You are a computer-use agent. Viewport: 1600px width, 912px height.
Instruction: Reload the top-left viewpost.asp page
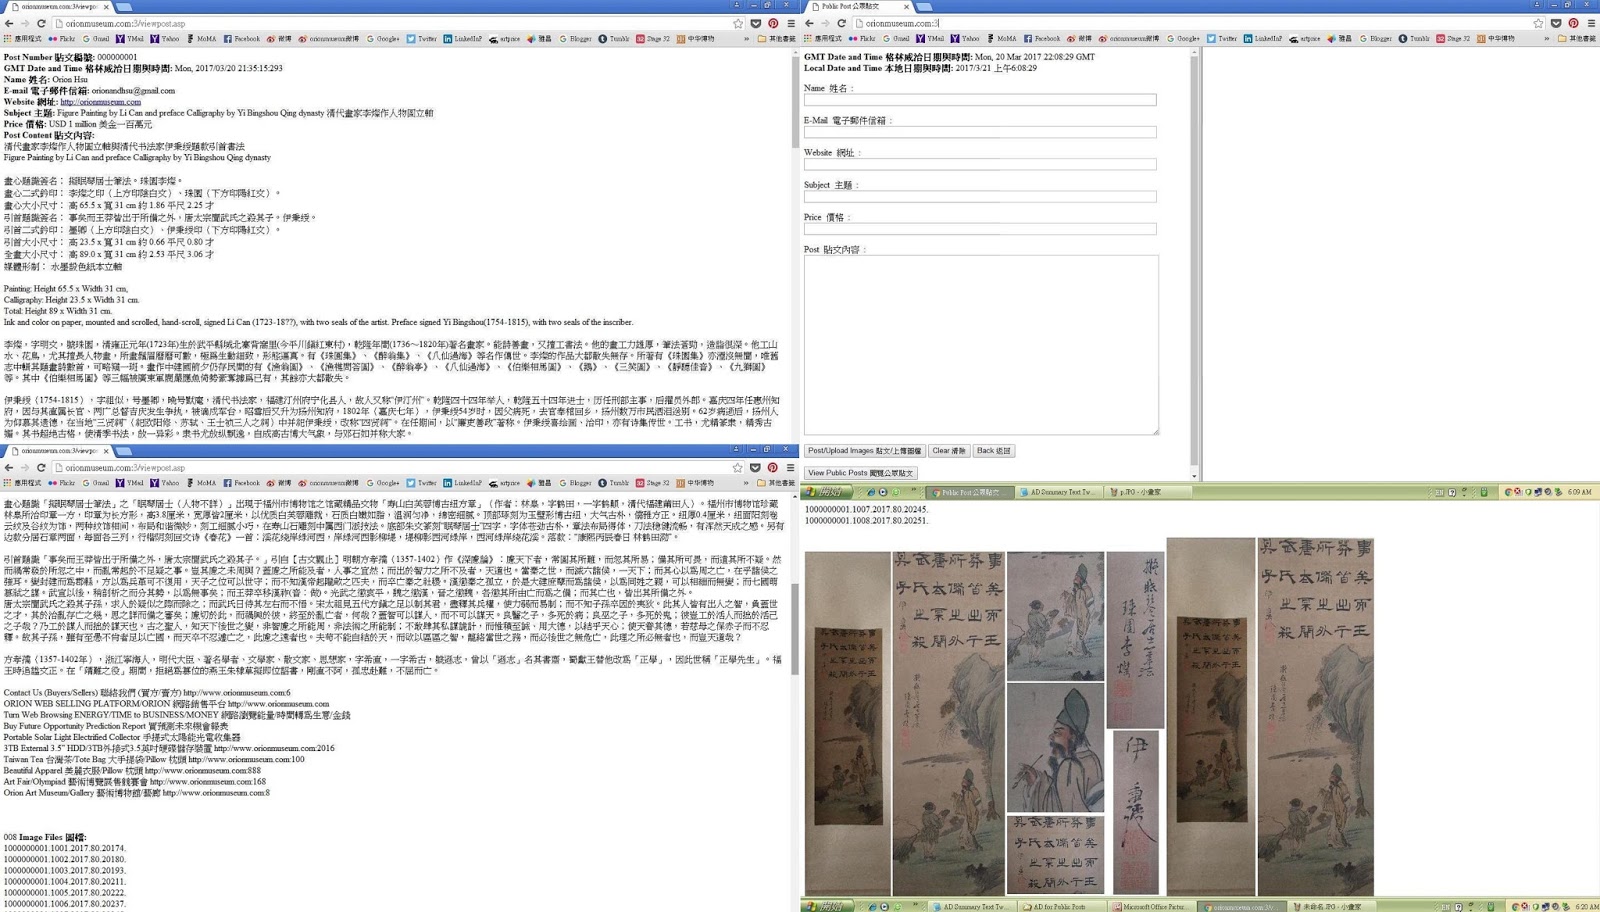click(x=41, y=23)
